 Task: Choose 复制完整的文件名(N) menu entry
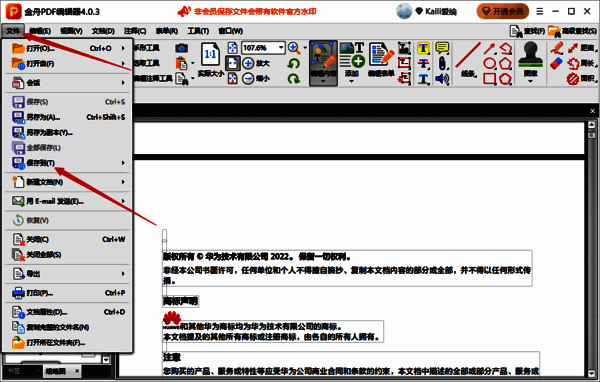(x=68, y=327)
